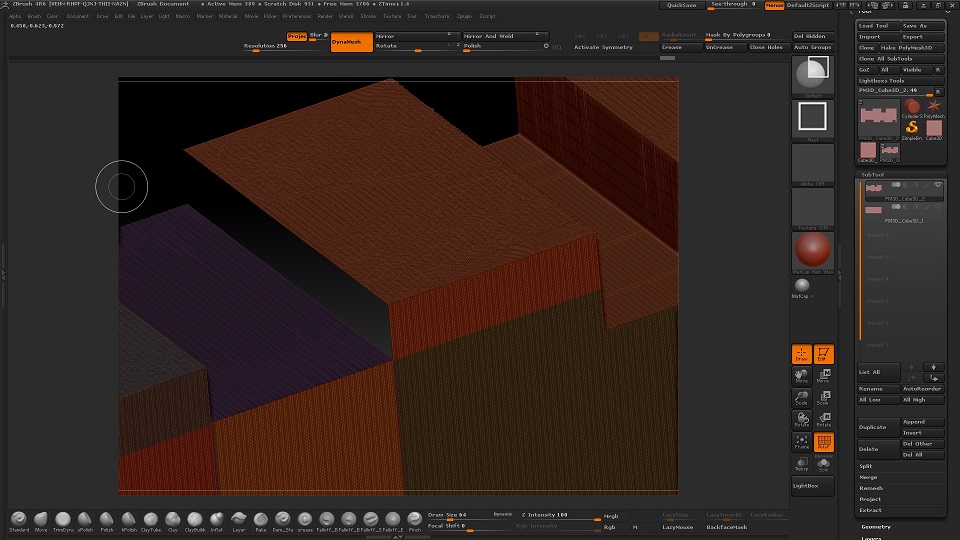The height and width of the screenshot is (540, 960).
Task: Toggle visibility eye of PM3D_Cube3D_2 subtool
Action: (938, 185)
